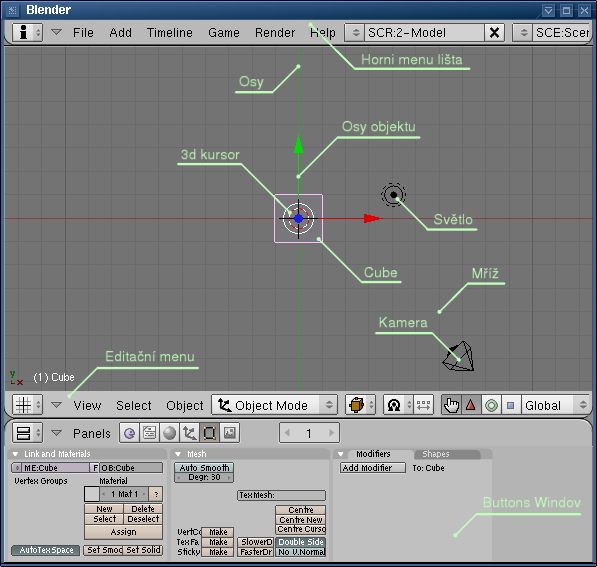Open the 3D View window type icon
This screenshot has width=597, height=567.
[x=27, y=404]
